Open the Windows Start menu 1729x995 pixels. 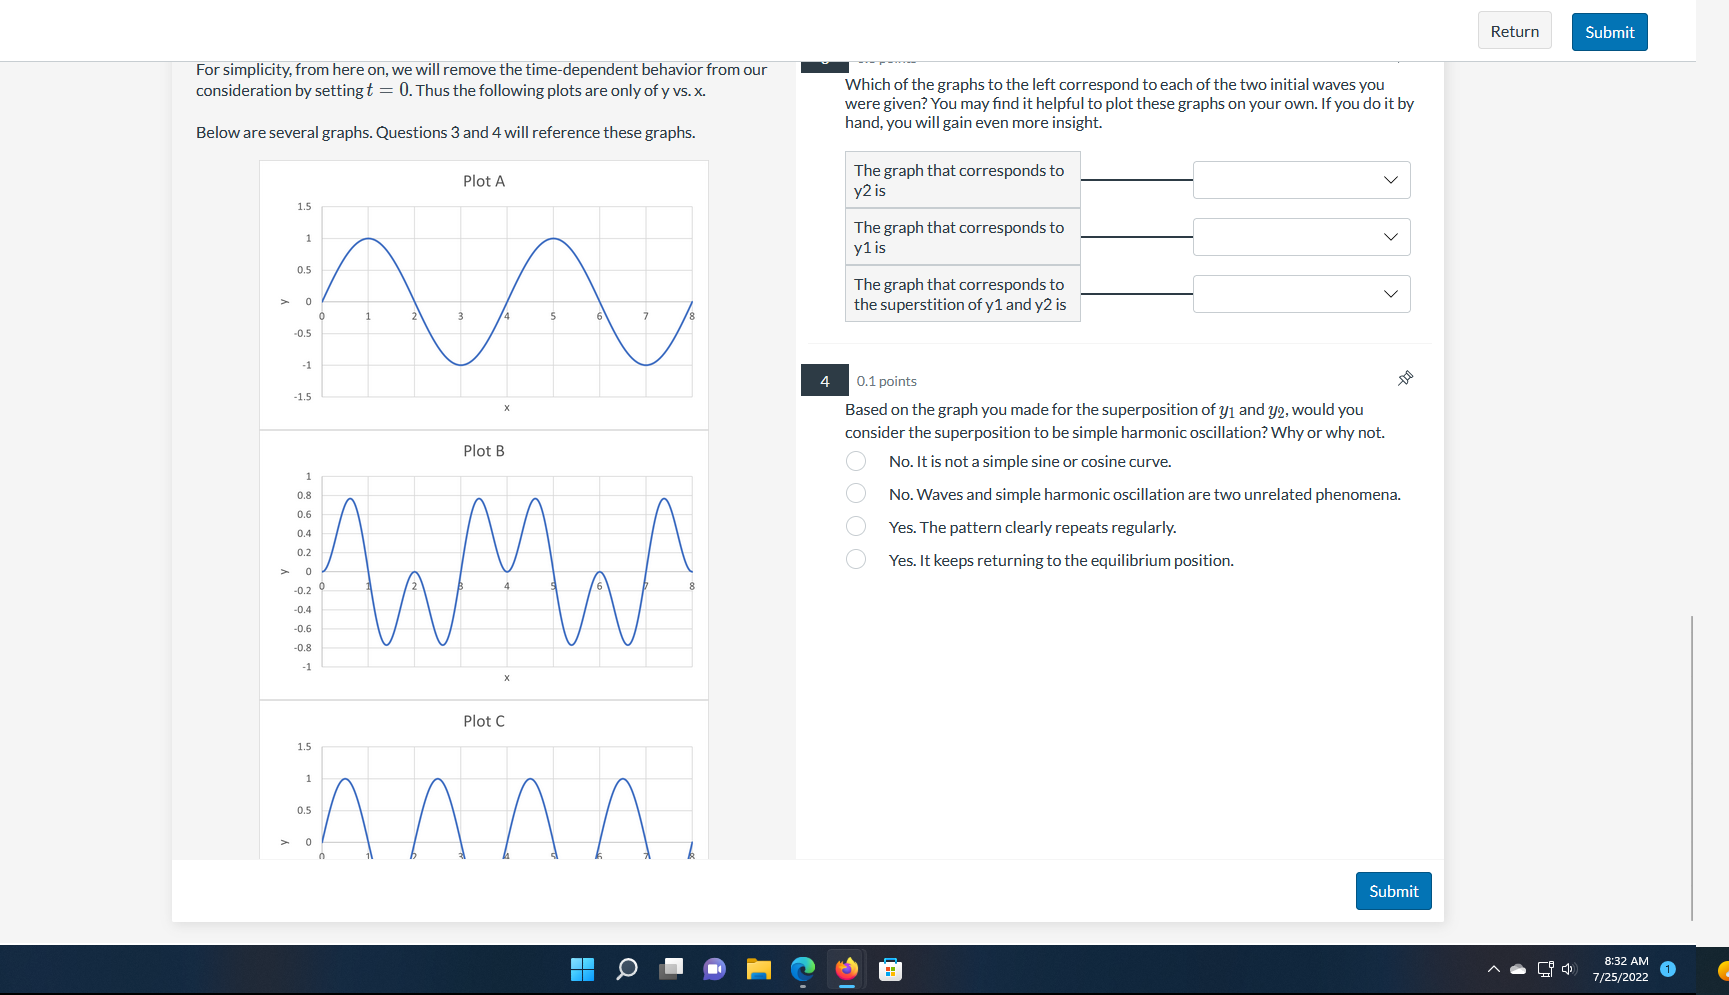click(x=581, y=969)
